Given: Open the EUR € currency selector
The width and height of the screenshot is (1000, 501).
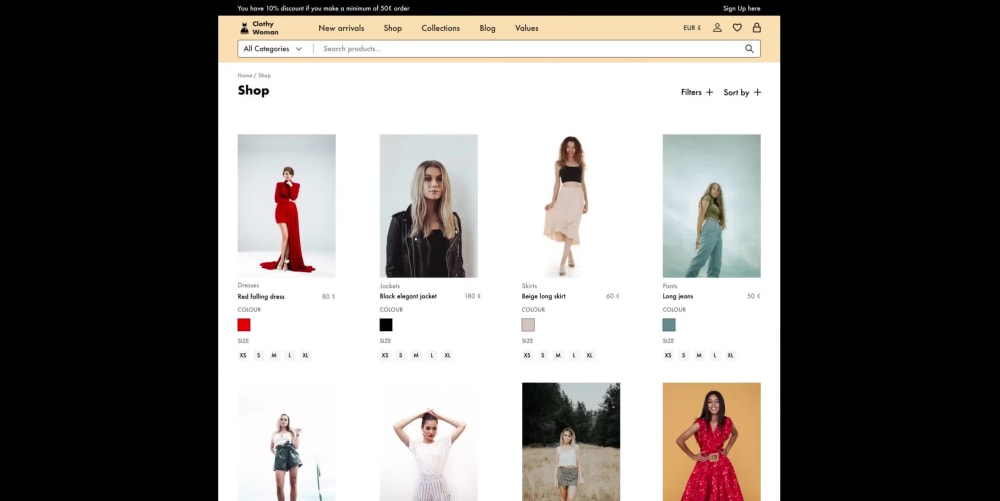Looking at the screenshot, I should click(692, 28).
